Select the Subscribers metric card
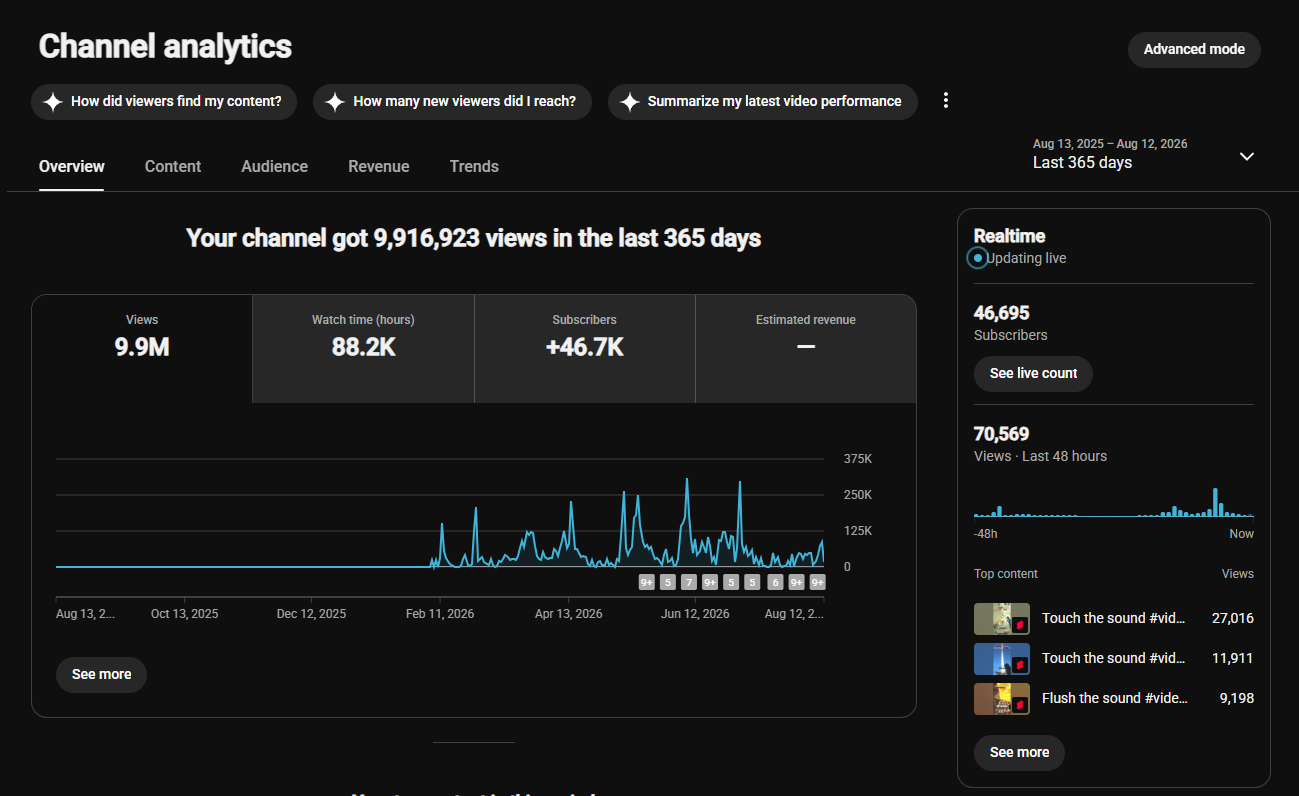This screenshot has height=796, width=1299. pos(585,349)
